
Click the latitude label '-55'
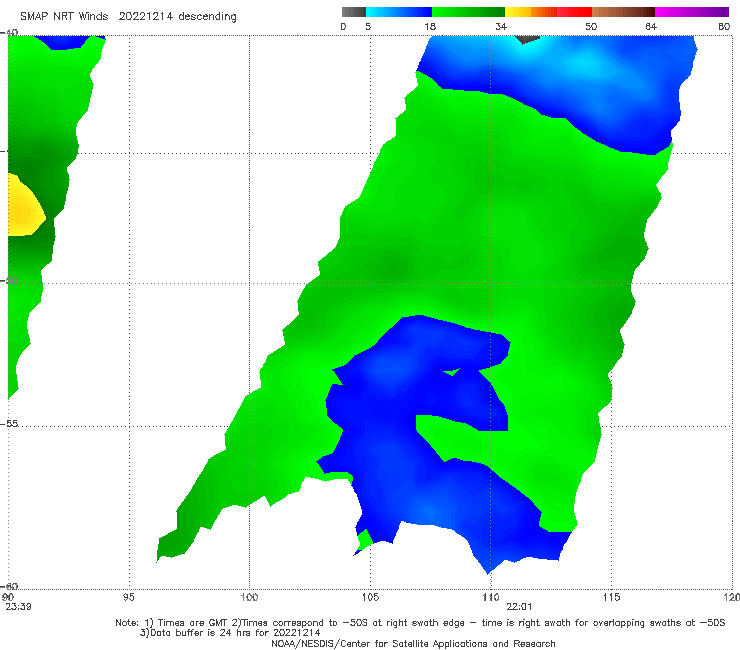9,423
